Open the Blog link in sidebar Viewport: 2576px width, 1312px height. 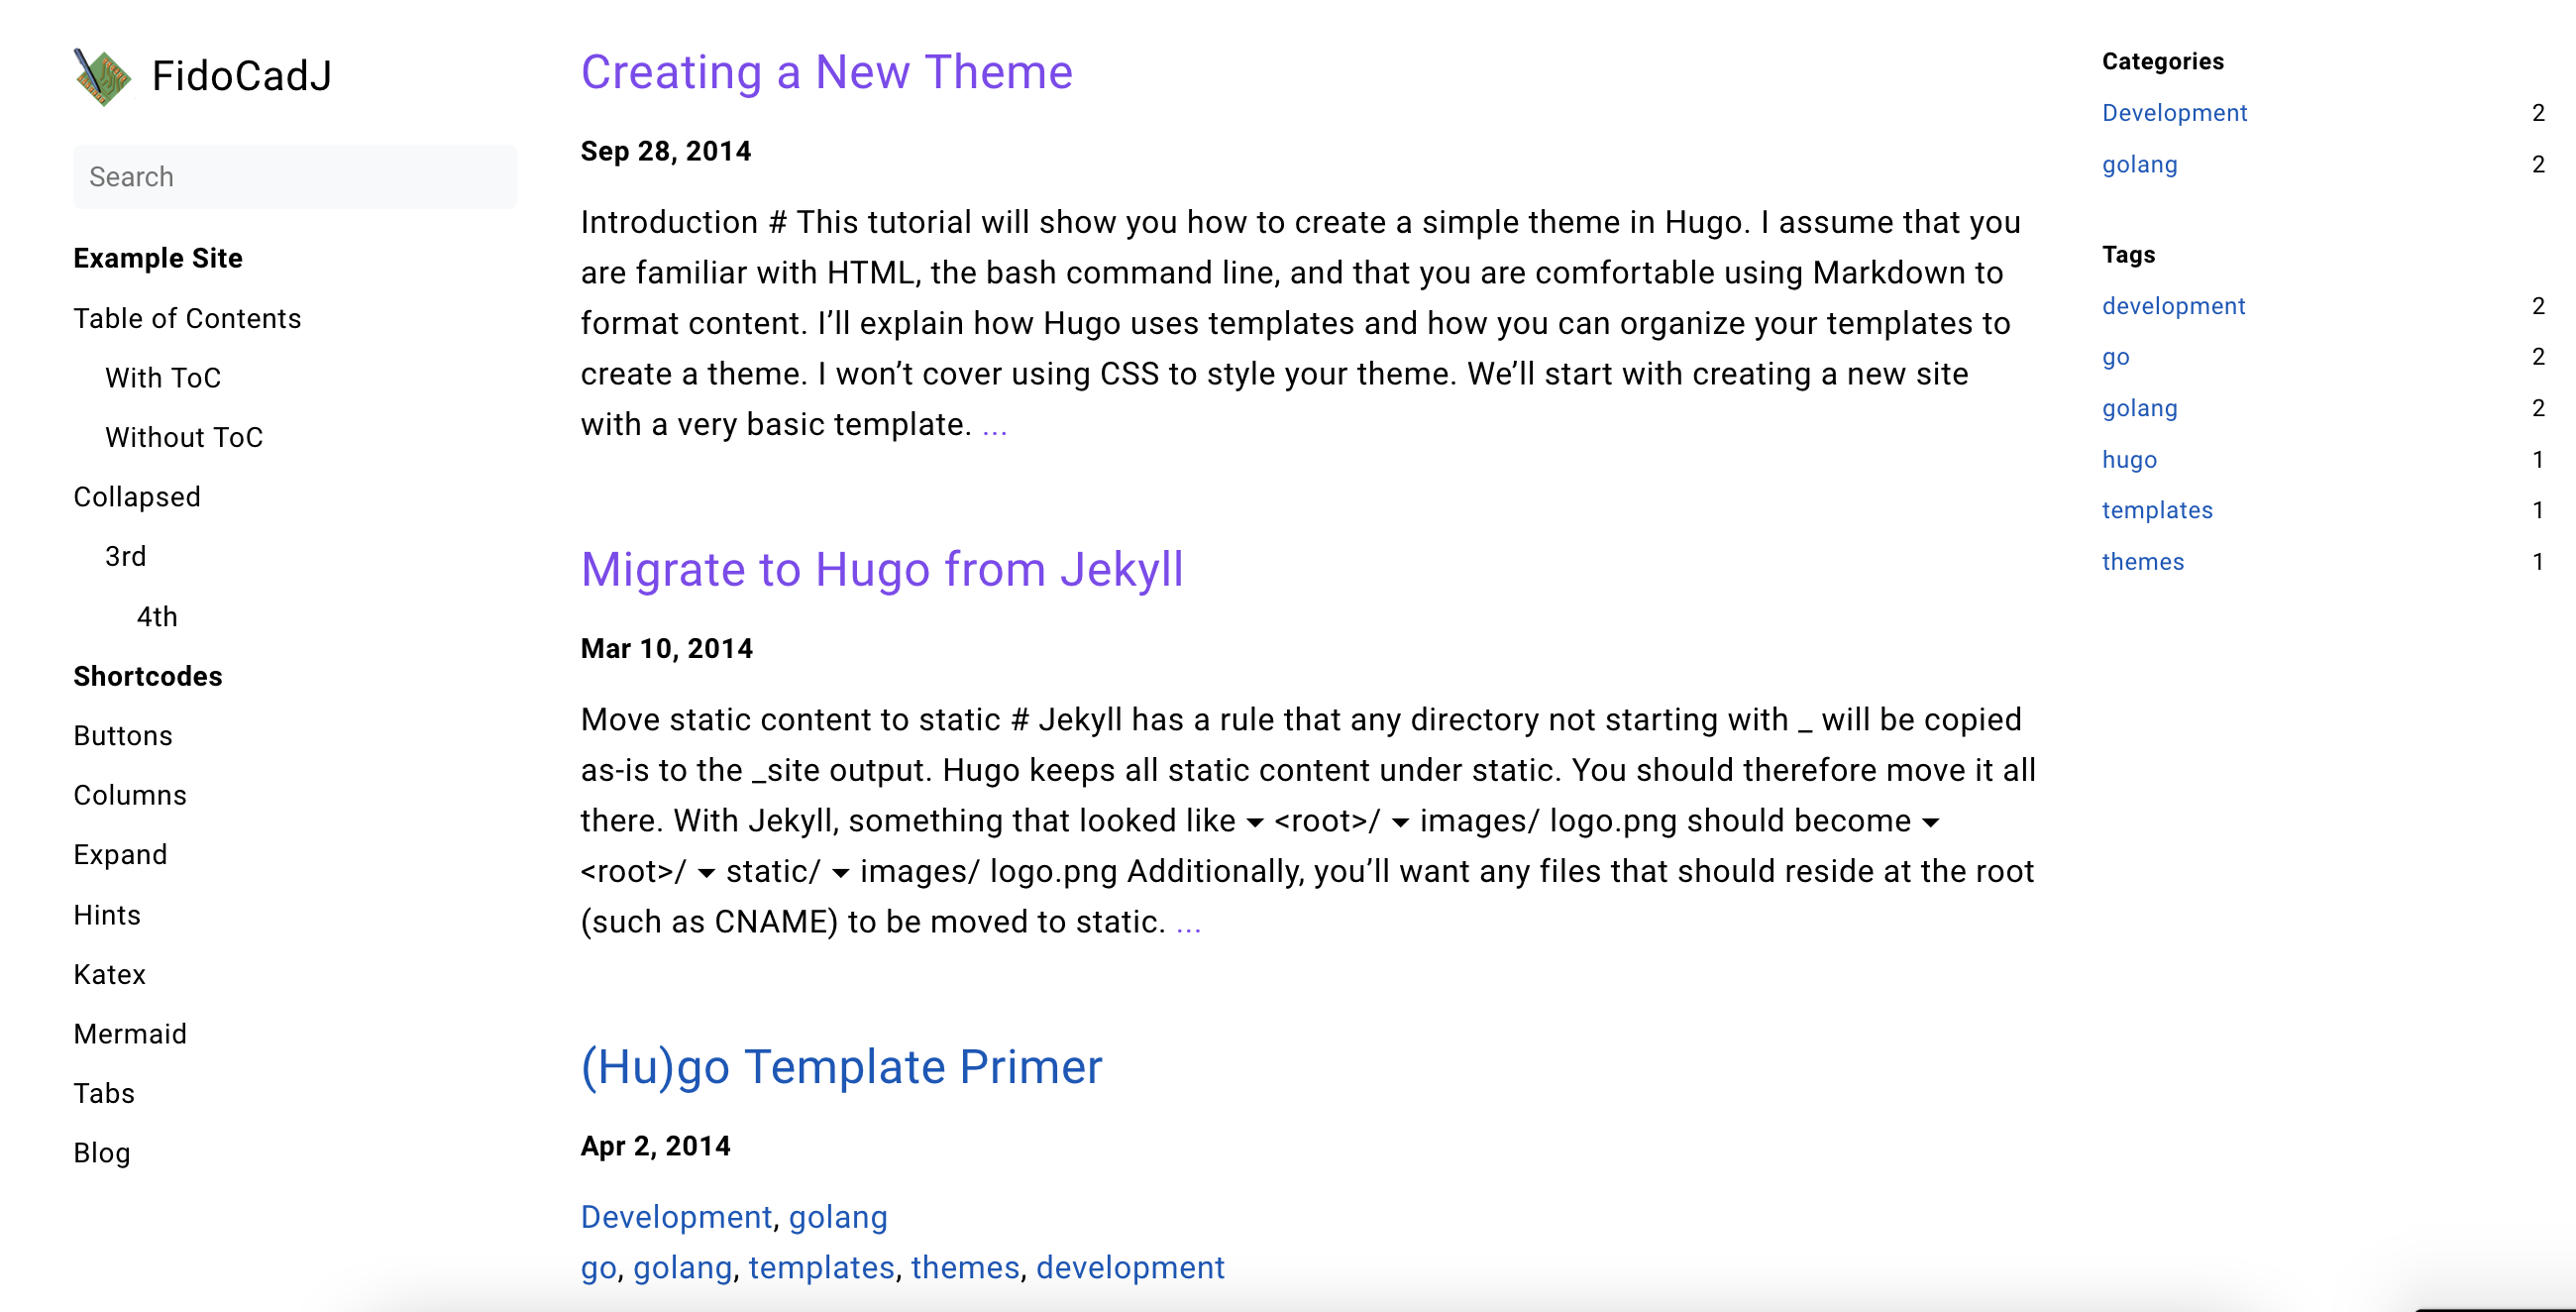pos(102,1153)
